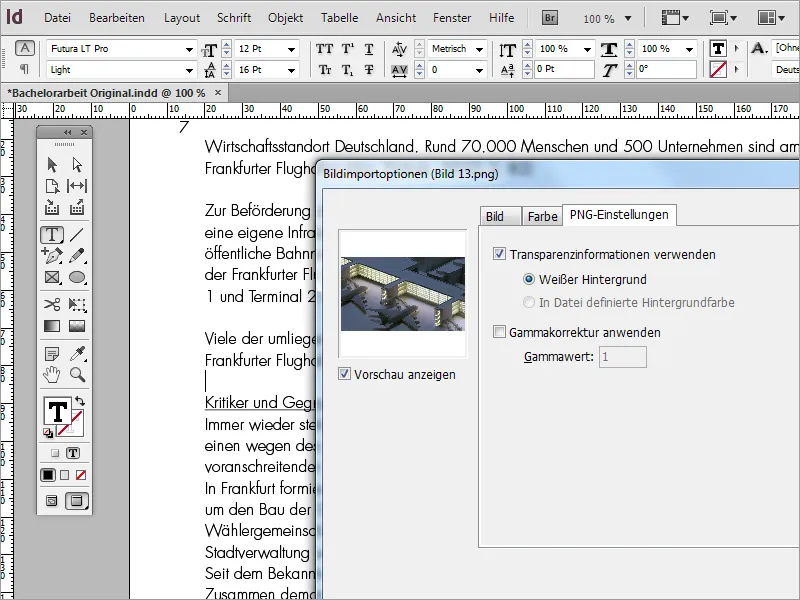Select the Gradient Feather tool
This screenshot has height=600, width=800.
[77, 326]
